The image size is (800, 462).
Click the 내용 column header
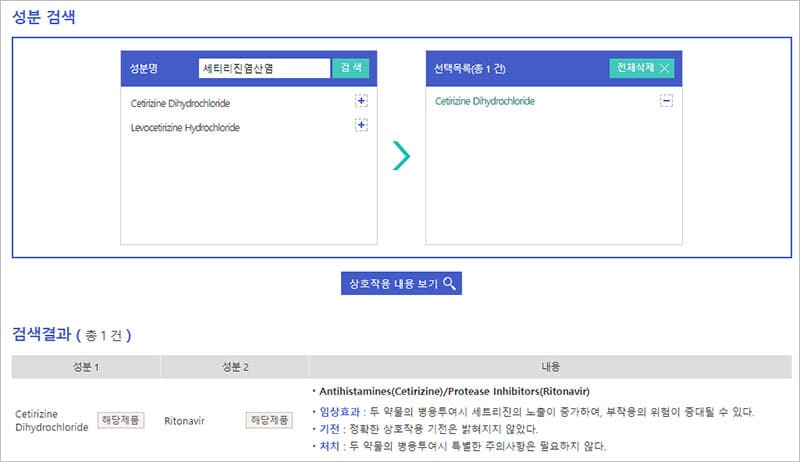pos(549,366)
